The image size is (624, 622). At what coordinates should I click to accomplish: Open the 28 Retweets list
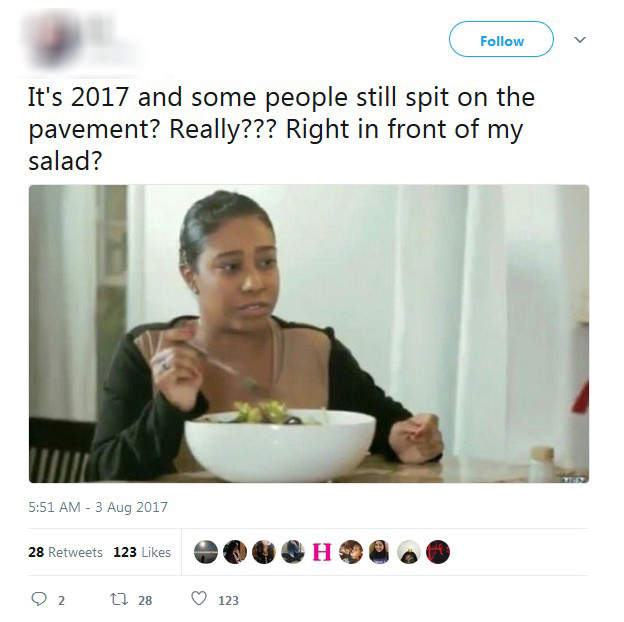[x=65, y=552]
